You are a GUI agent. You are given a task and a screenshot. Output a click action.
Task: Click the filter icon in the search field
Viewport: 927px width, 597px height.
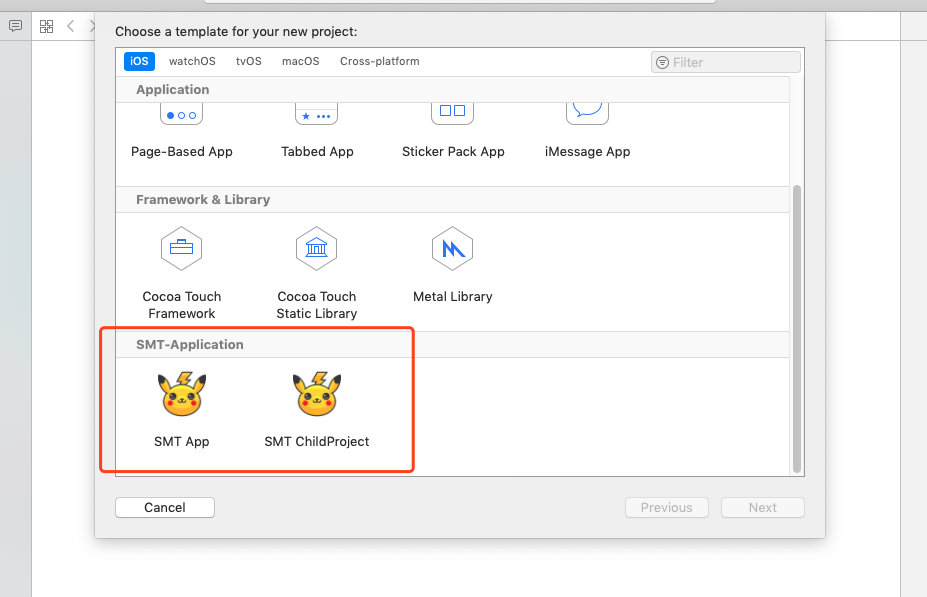point(663,62)
